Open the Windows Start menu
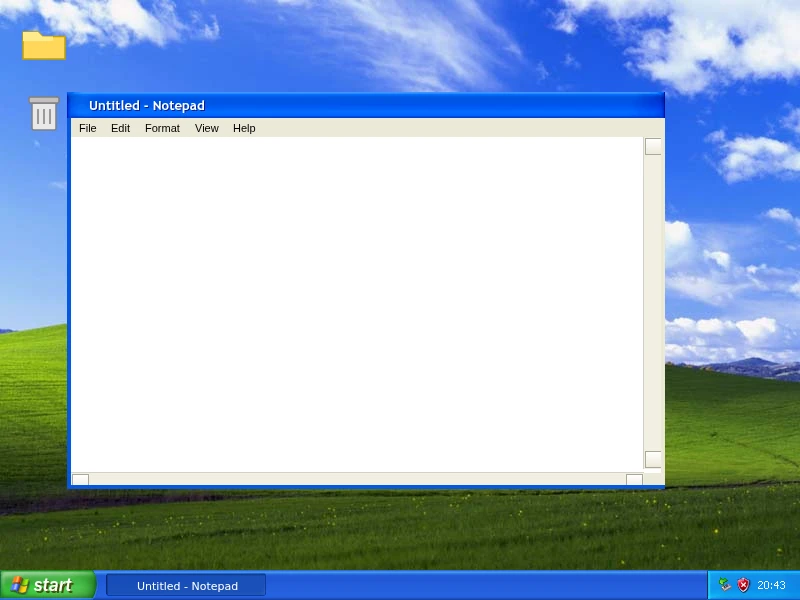The width and height of the screenshot is (800, 600). (48, 585)
